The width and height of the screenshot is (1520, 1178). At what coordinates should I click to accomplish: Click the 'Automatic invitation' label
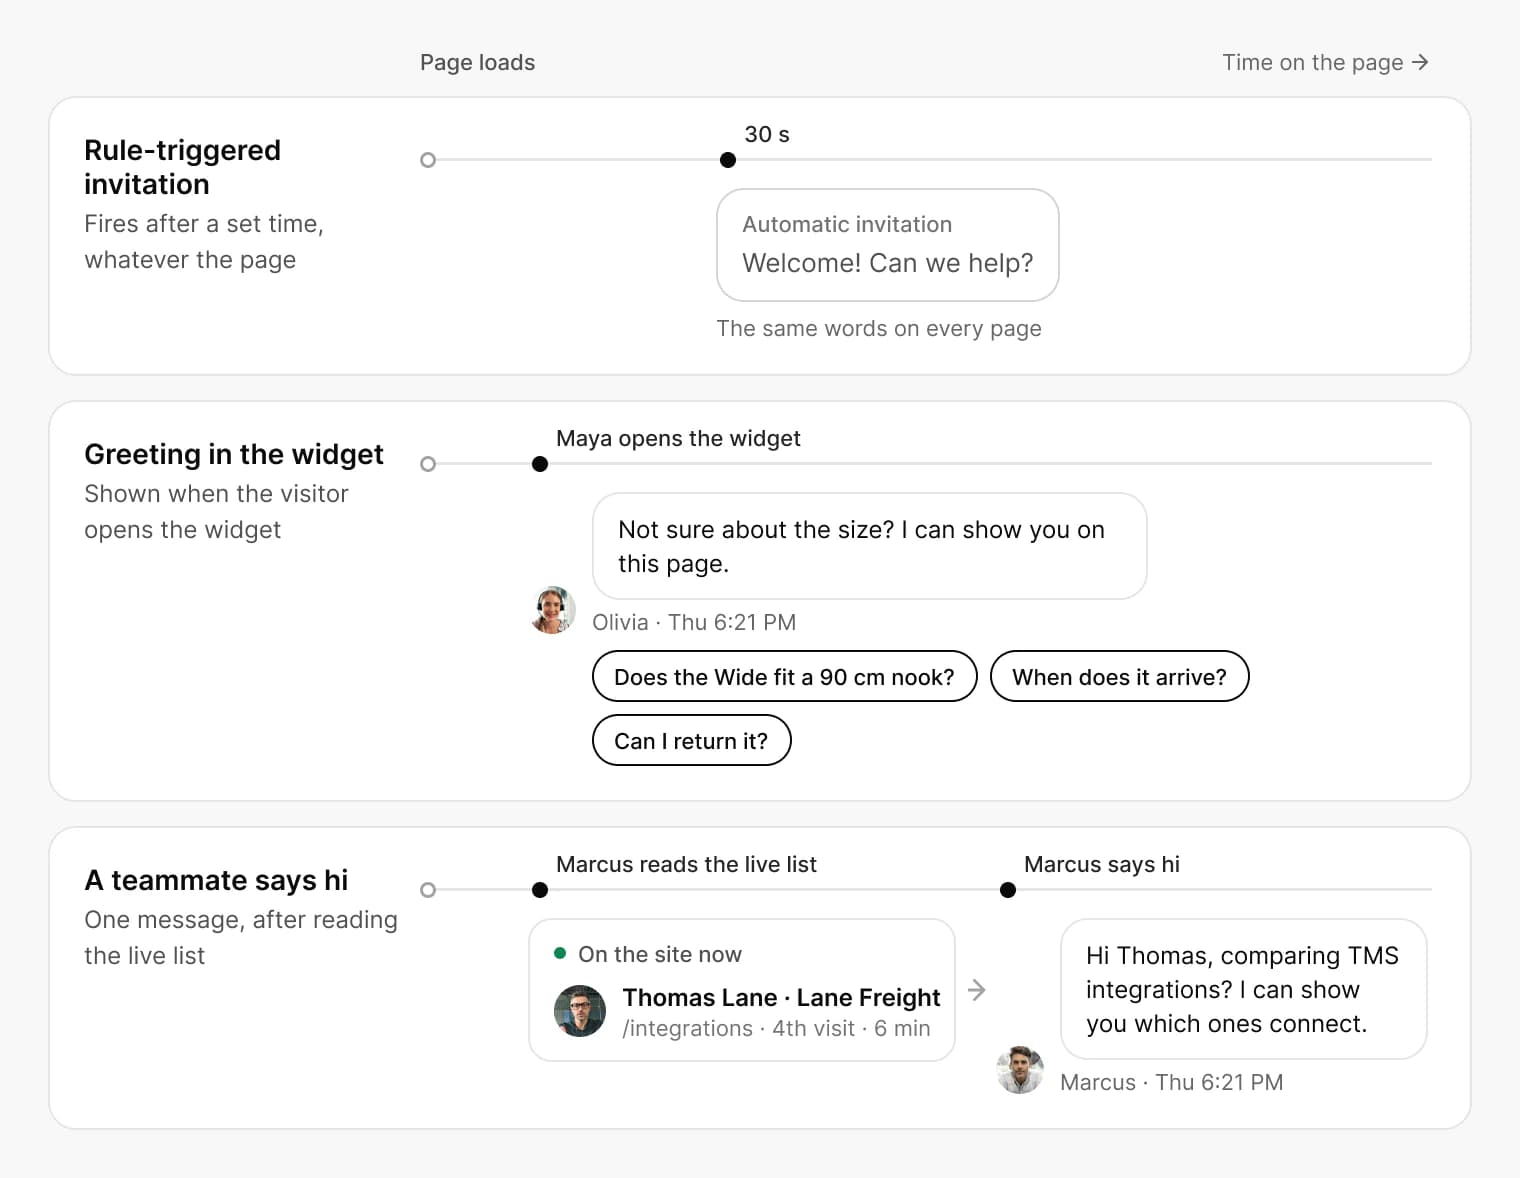847,224
